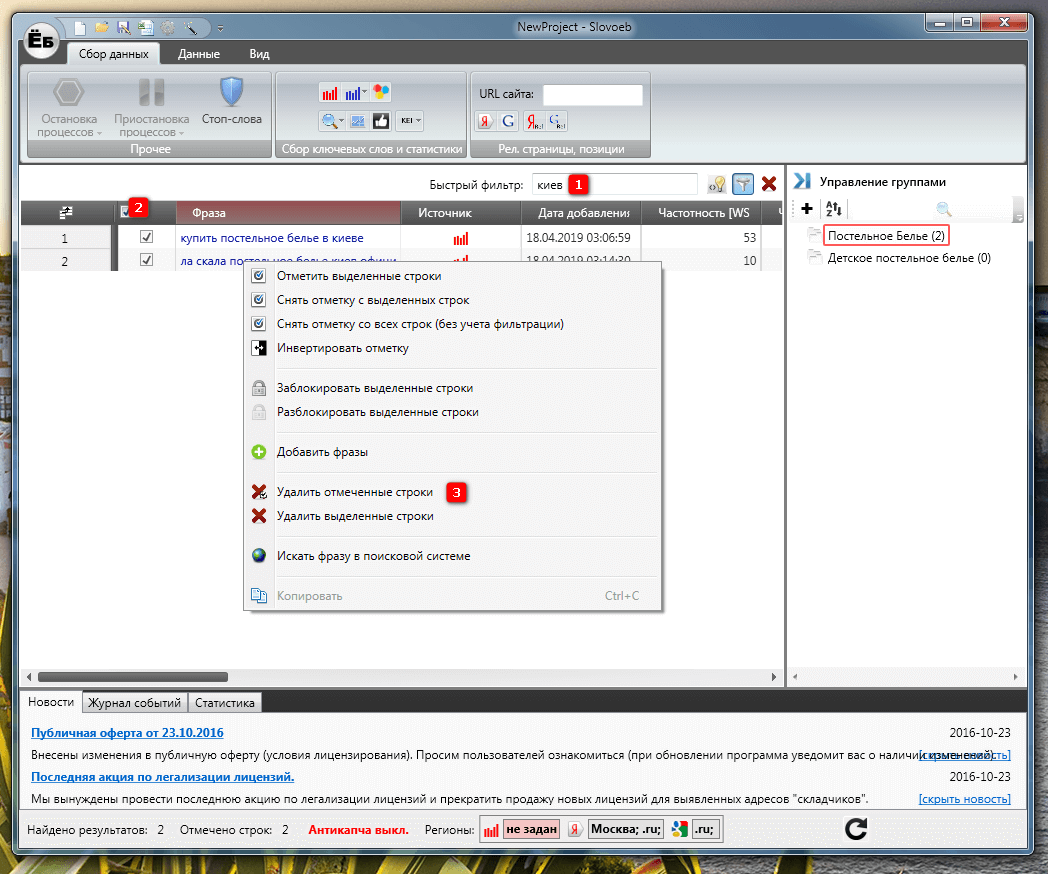Viewport: 1048px width, 874px height.
Task: Open the Публичная оферта от 23.10.2016 link
Action: (x=127, y=733)
